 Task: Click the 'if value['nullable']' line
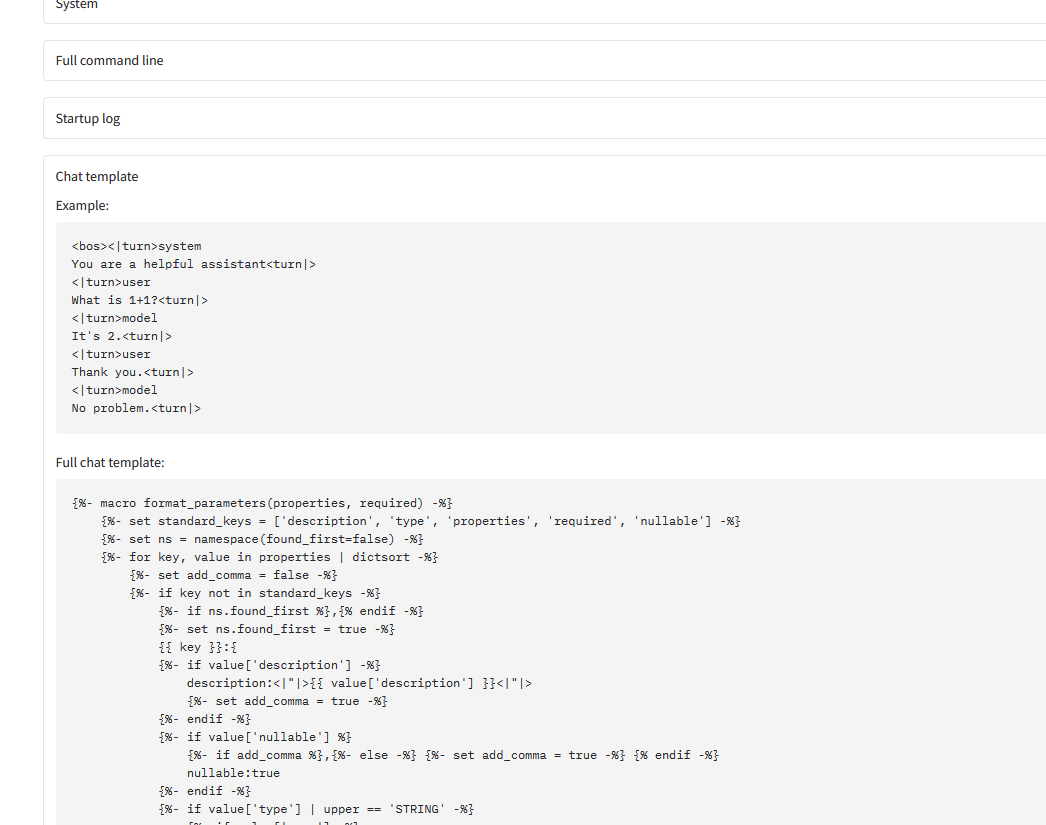[255, 737]
